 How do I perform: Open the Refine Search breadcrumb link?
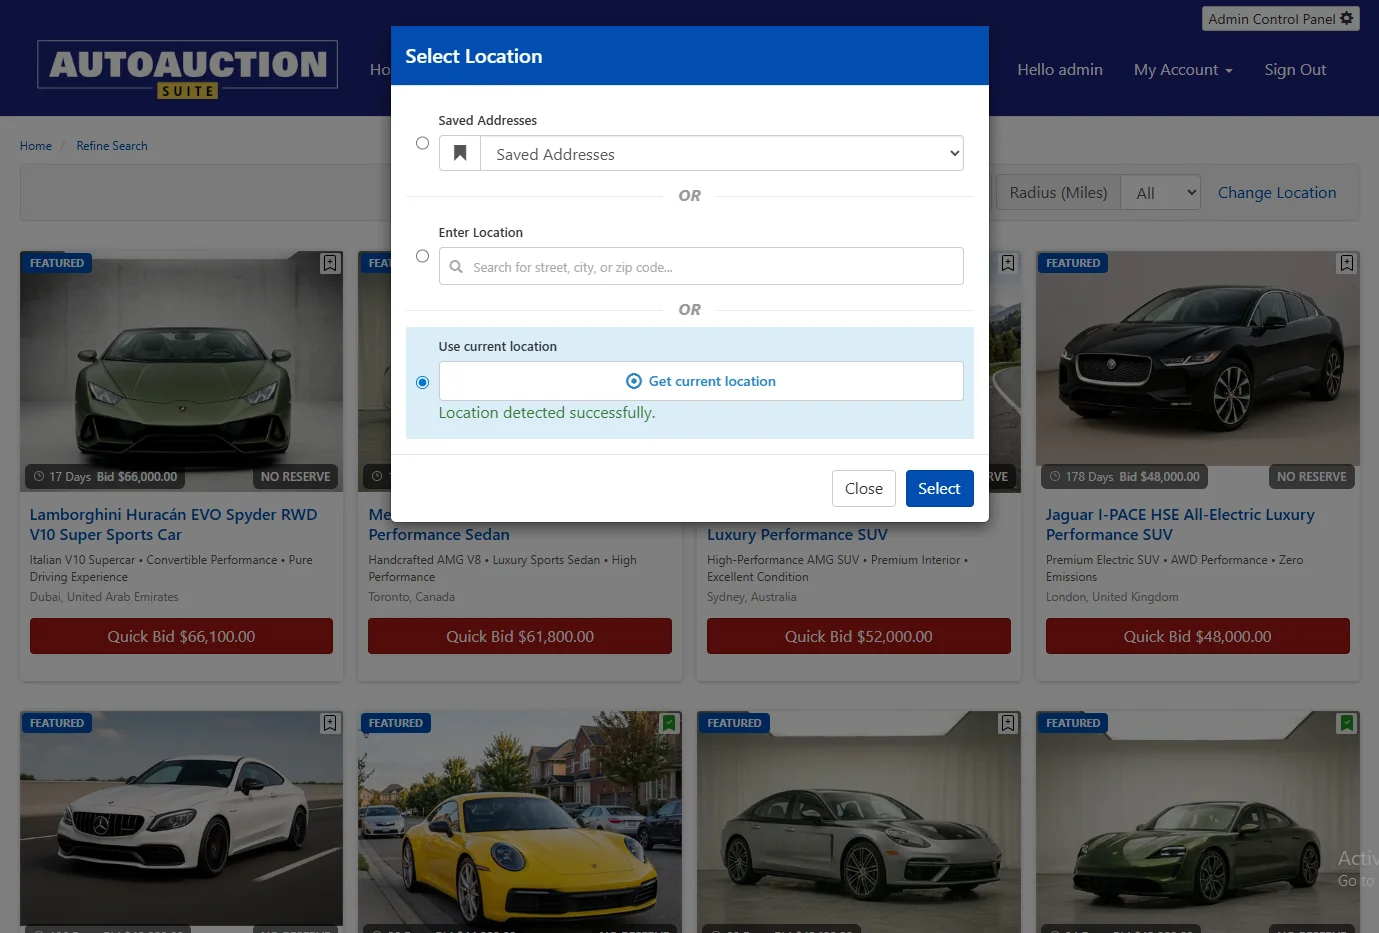pos(112,146)
